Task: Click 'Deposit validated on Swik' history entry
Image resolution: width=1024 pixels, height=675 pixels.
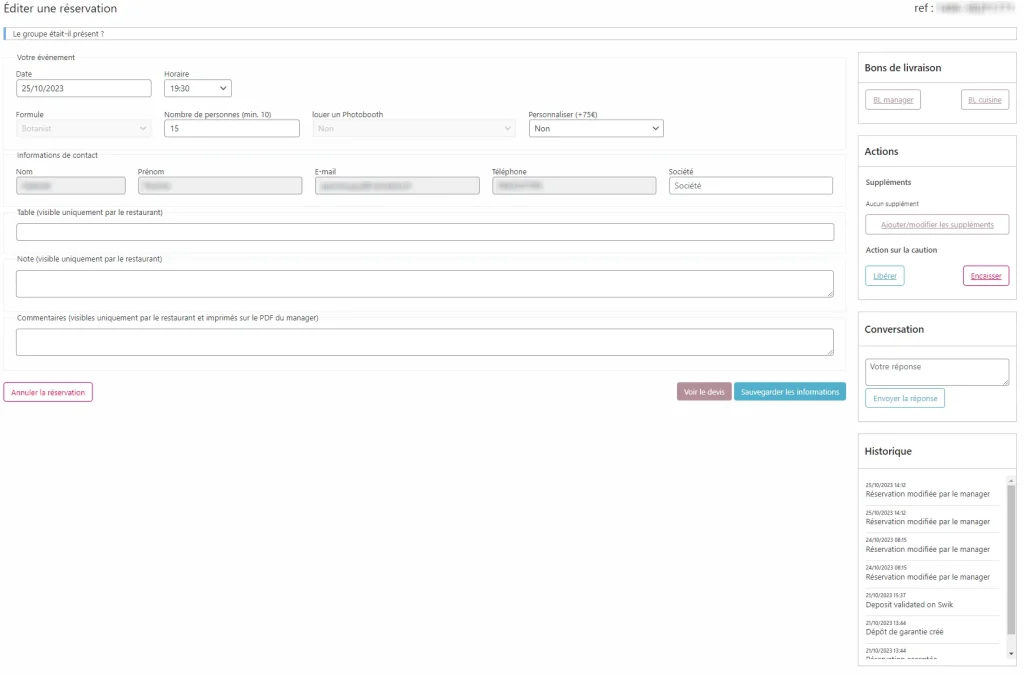Action: coord(909,605)
